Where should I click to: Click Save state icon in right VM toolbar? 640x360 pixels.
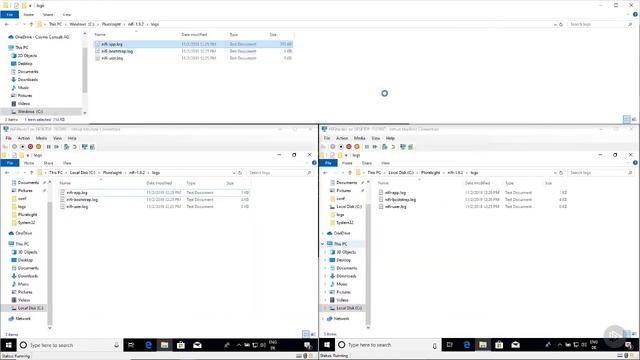[357, 147]
